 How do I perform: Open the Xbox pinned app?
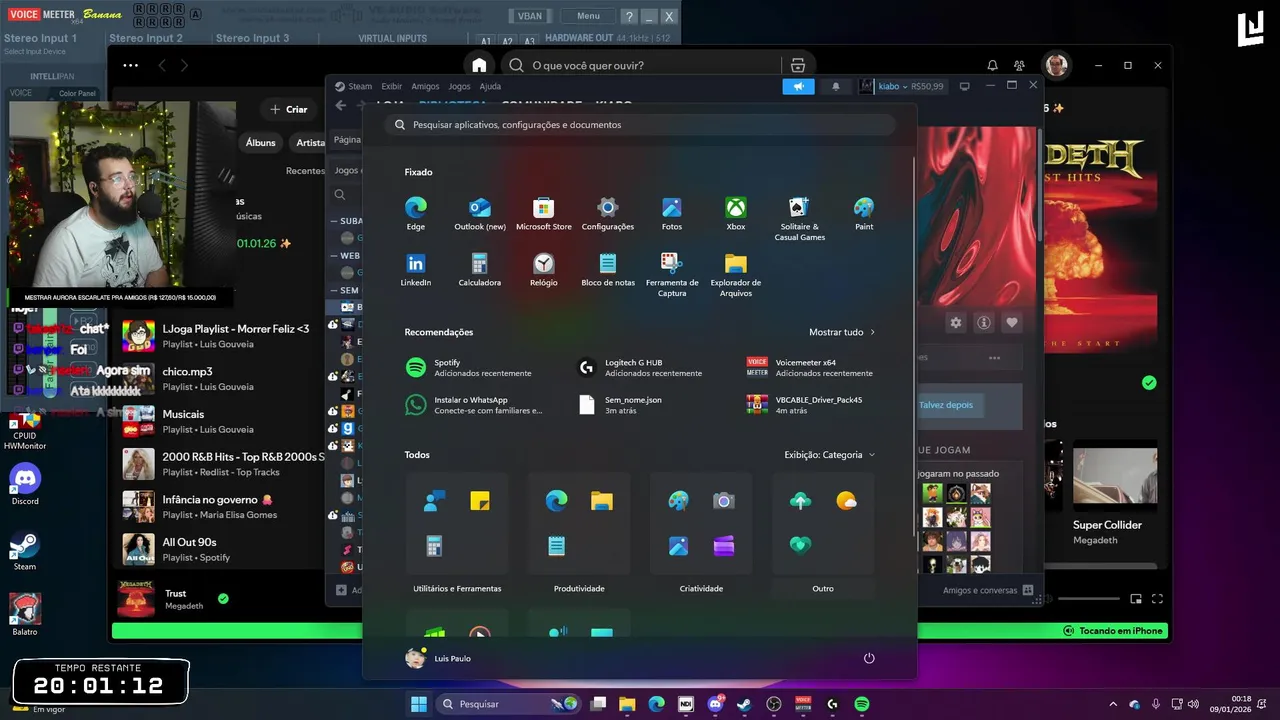(736, 213)
